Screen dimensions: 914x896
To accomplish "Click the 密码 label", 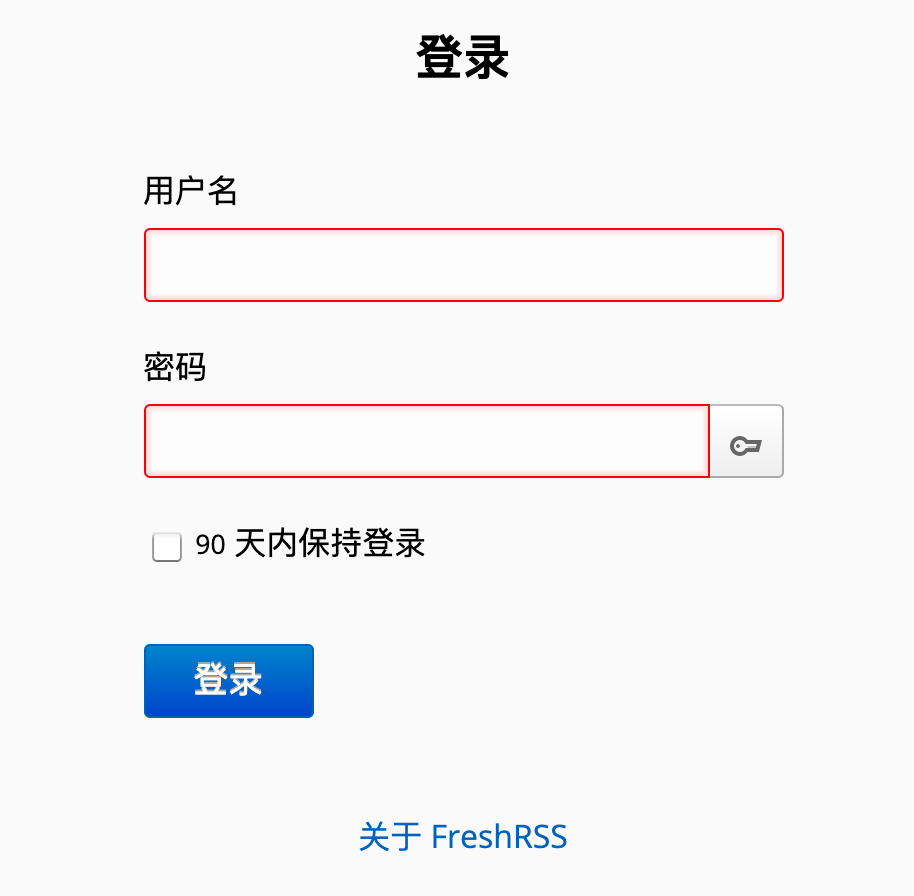I will tap(175, 367).
